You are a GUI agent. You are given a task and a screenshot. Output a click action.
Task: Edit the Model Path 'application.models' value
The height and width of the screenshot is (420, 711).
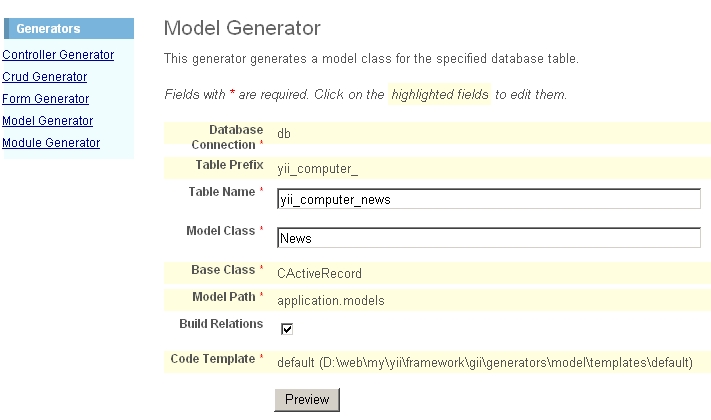(330, 300)
